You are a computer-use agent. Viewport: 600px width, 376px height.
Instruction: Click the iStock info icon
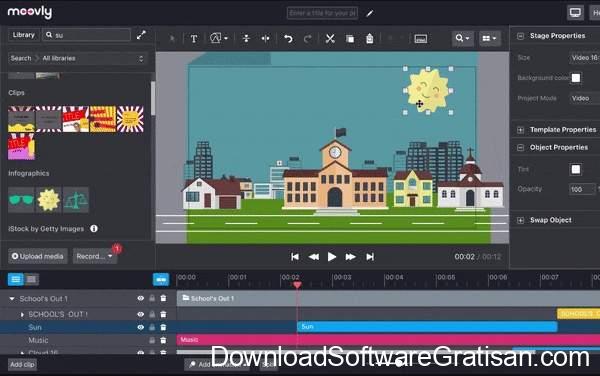(94, 228)
